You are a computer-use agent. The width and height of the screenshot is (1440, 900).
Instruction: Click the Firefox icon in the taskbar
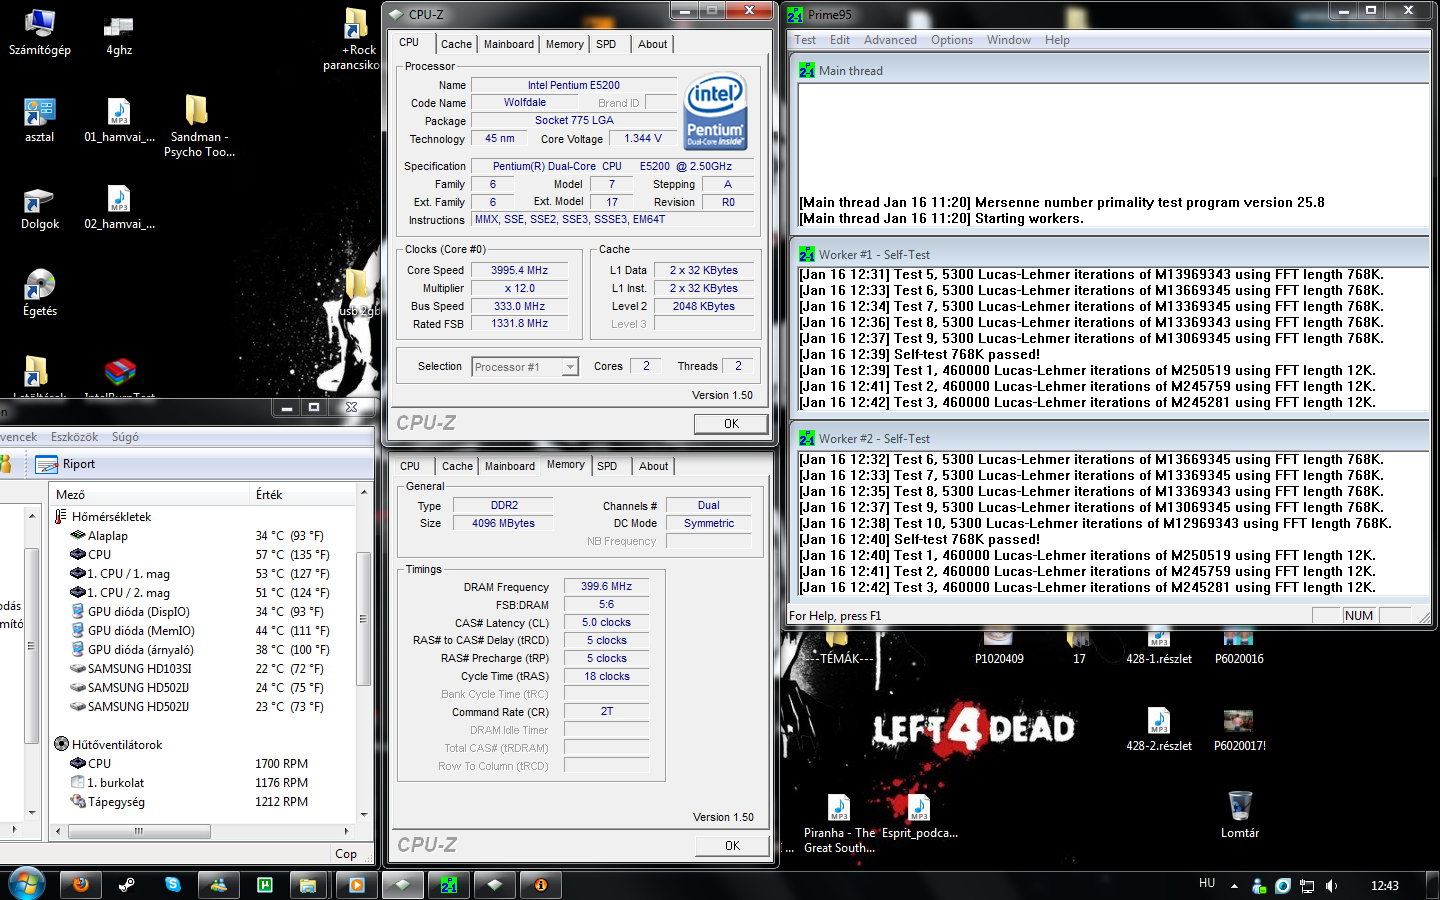click(80, 885)
